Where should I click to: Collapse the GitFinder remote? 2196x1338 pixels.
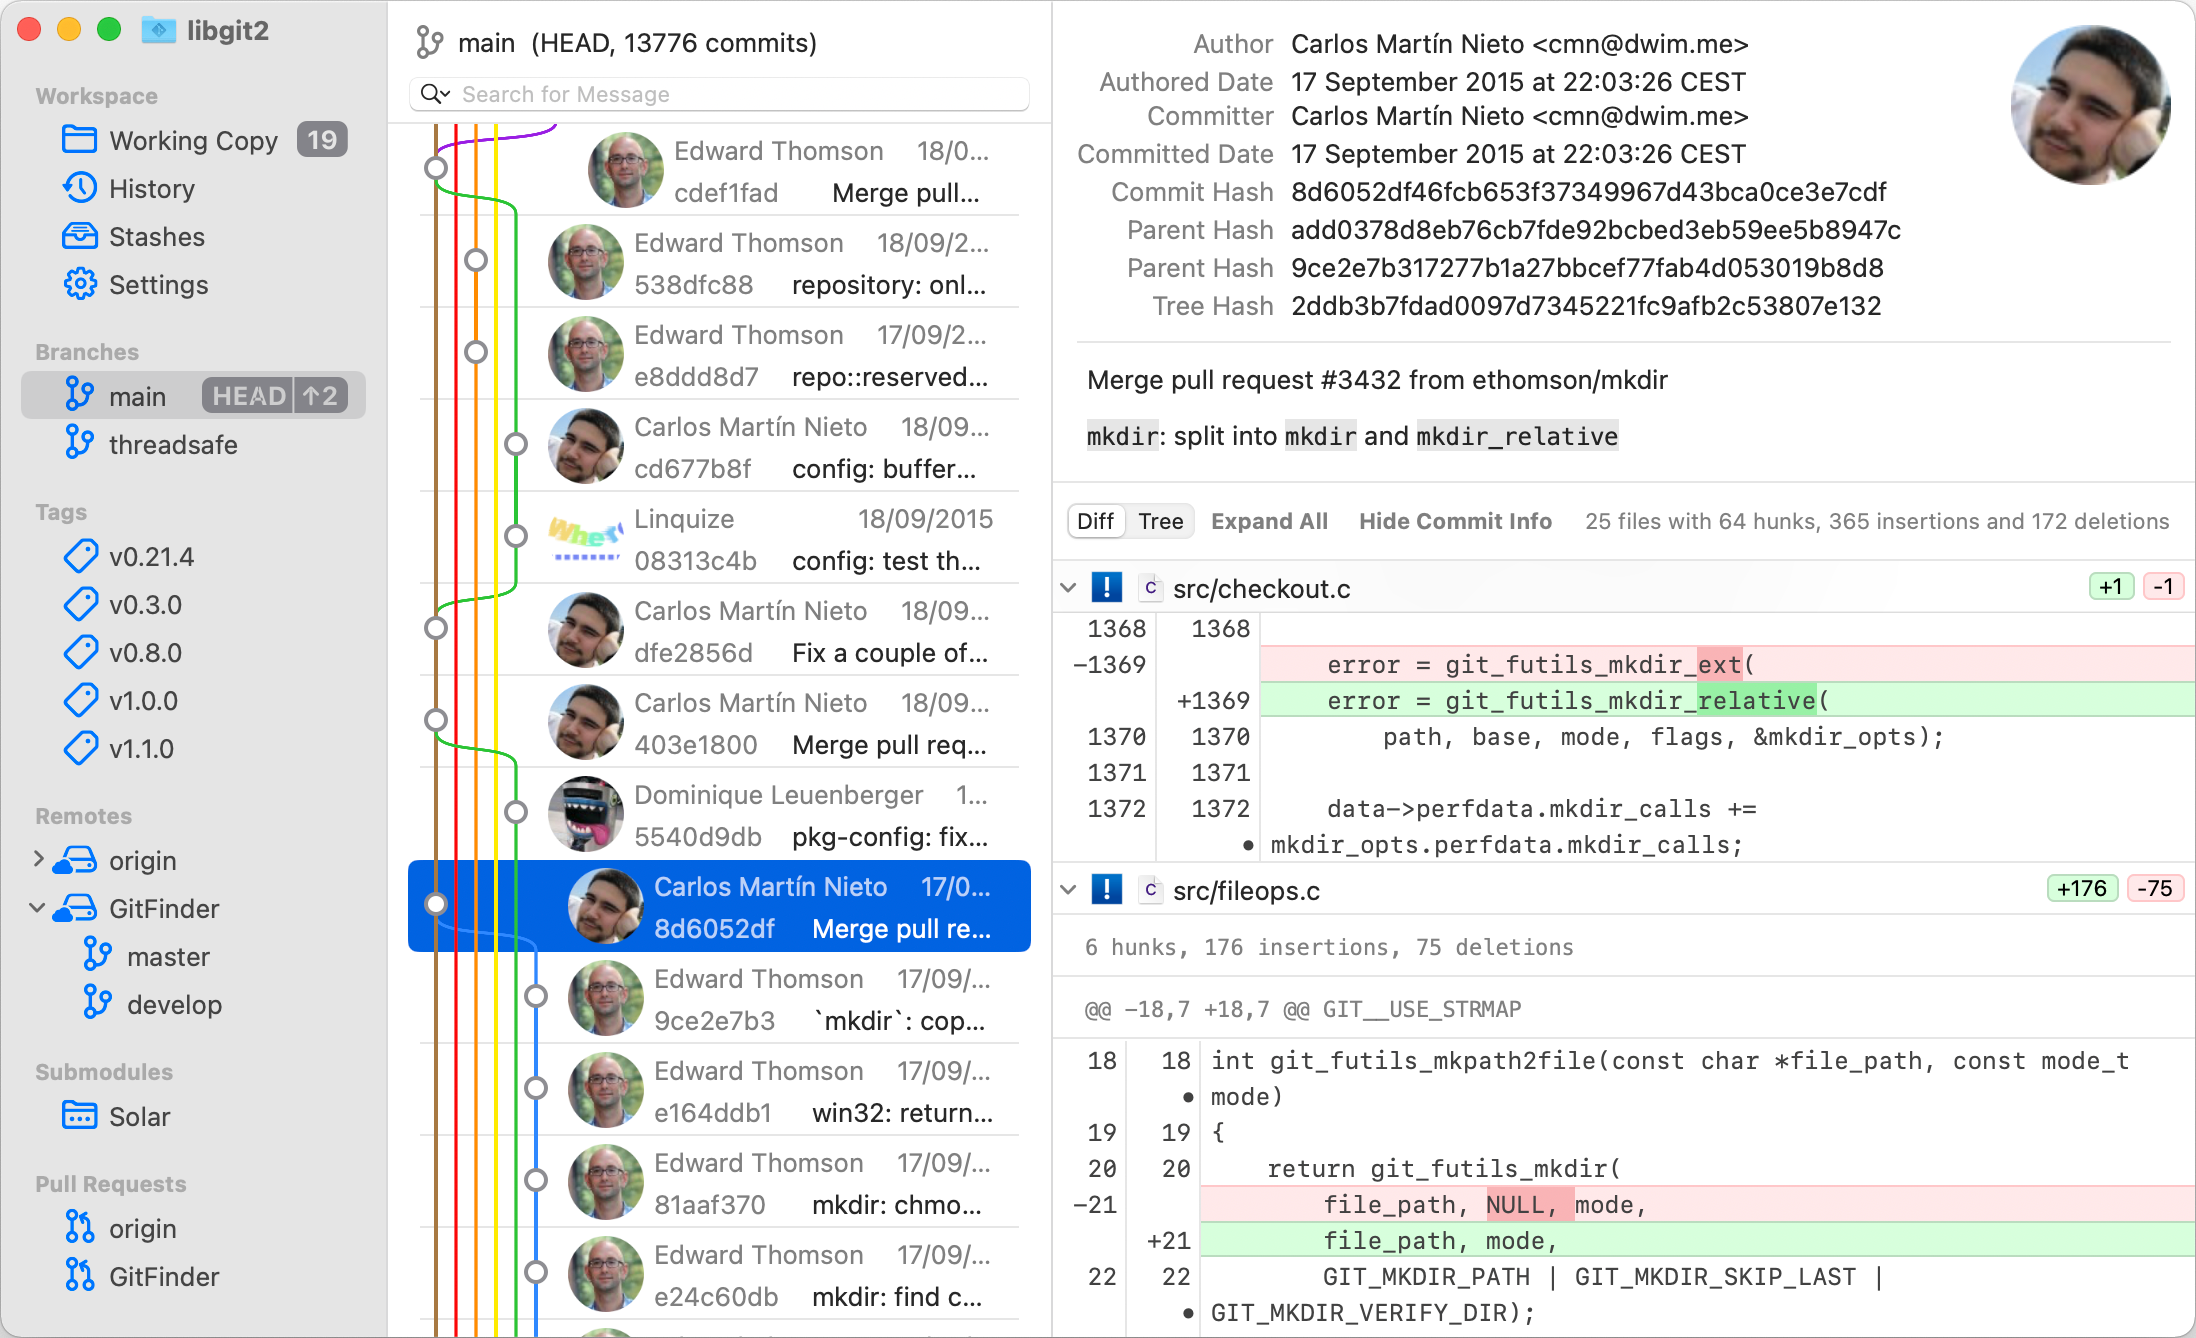38,908
